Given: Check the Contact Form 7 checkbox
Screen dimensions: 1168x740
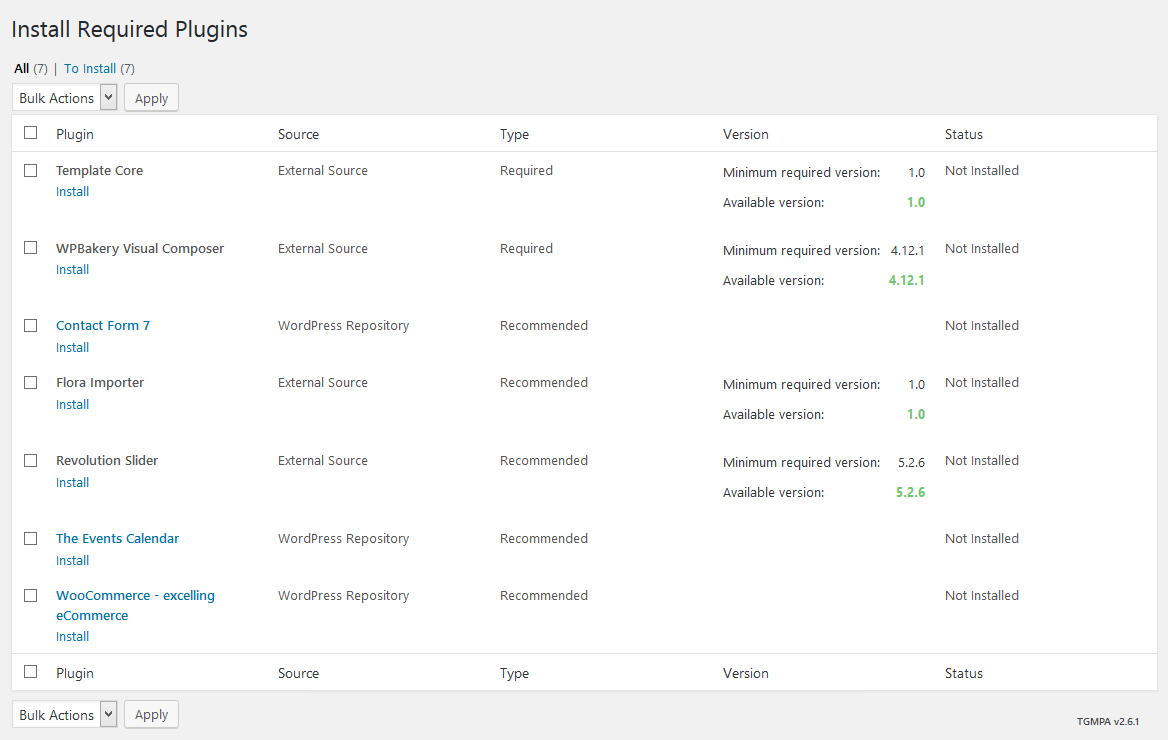Looking at the screenshot, I should [x=31, y=326].
